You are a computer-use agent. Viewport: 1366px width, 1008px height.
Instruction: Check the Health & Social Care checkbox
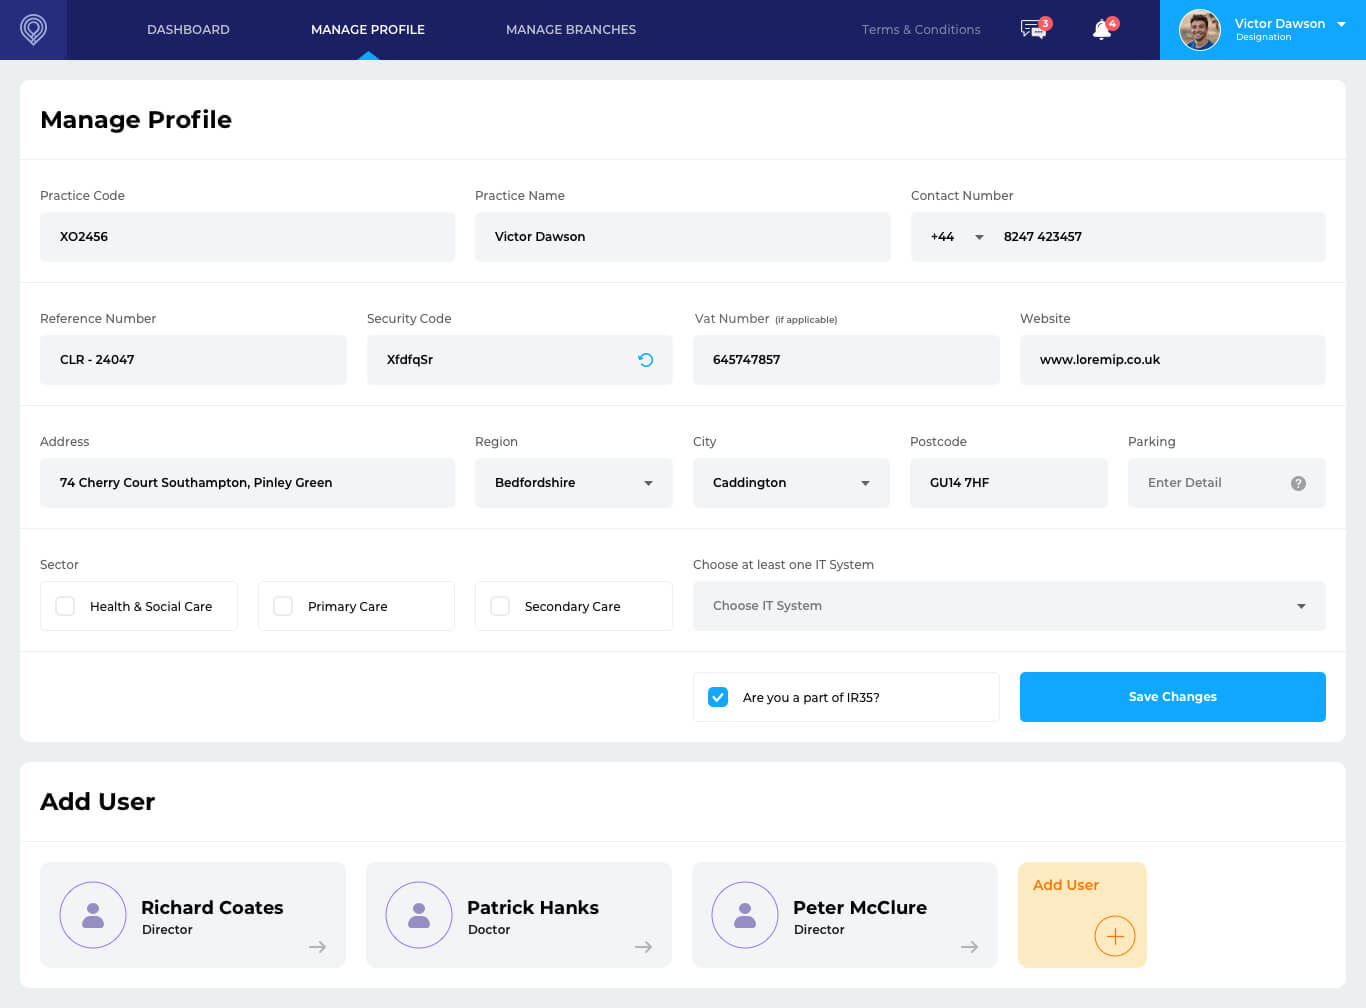[x=65, y=606]
